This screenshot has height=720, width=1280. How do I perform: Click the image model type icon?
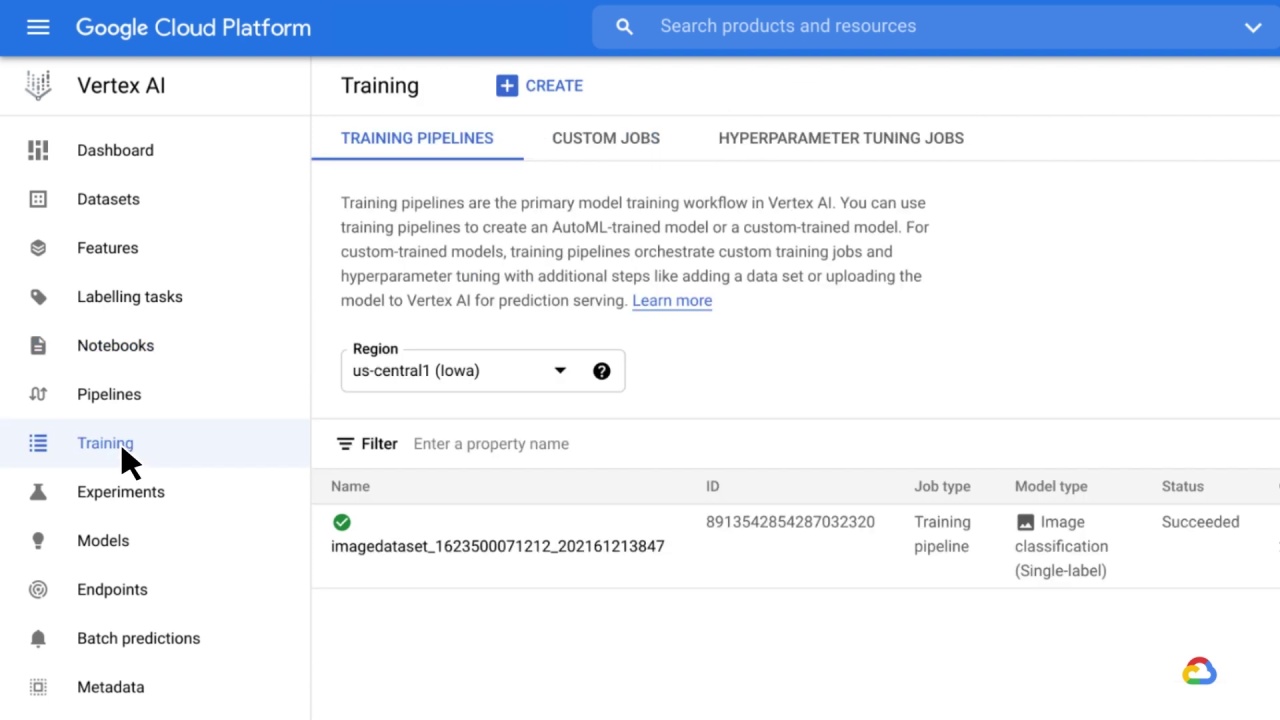[x=1025, y=522]
